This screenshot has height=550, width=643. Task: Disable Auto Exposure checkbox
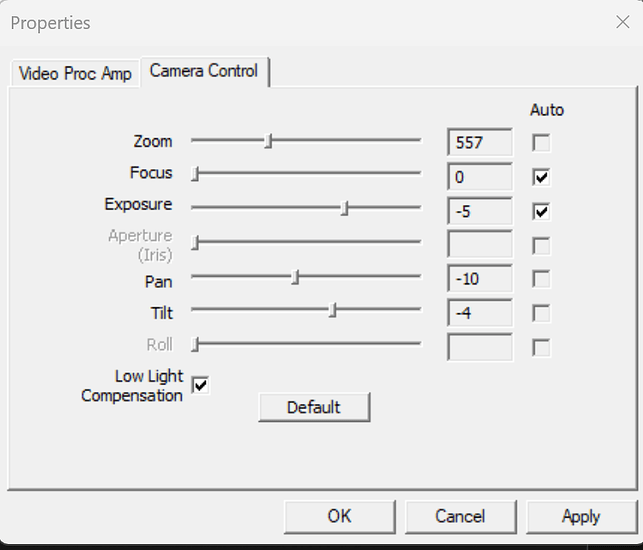click(x=541, y=211)
